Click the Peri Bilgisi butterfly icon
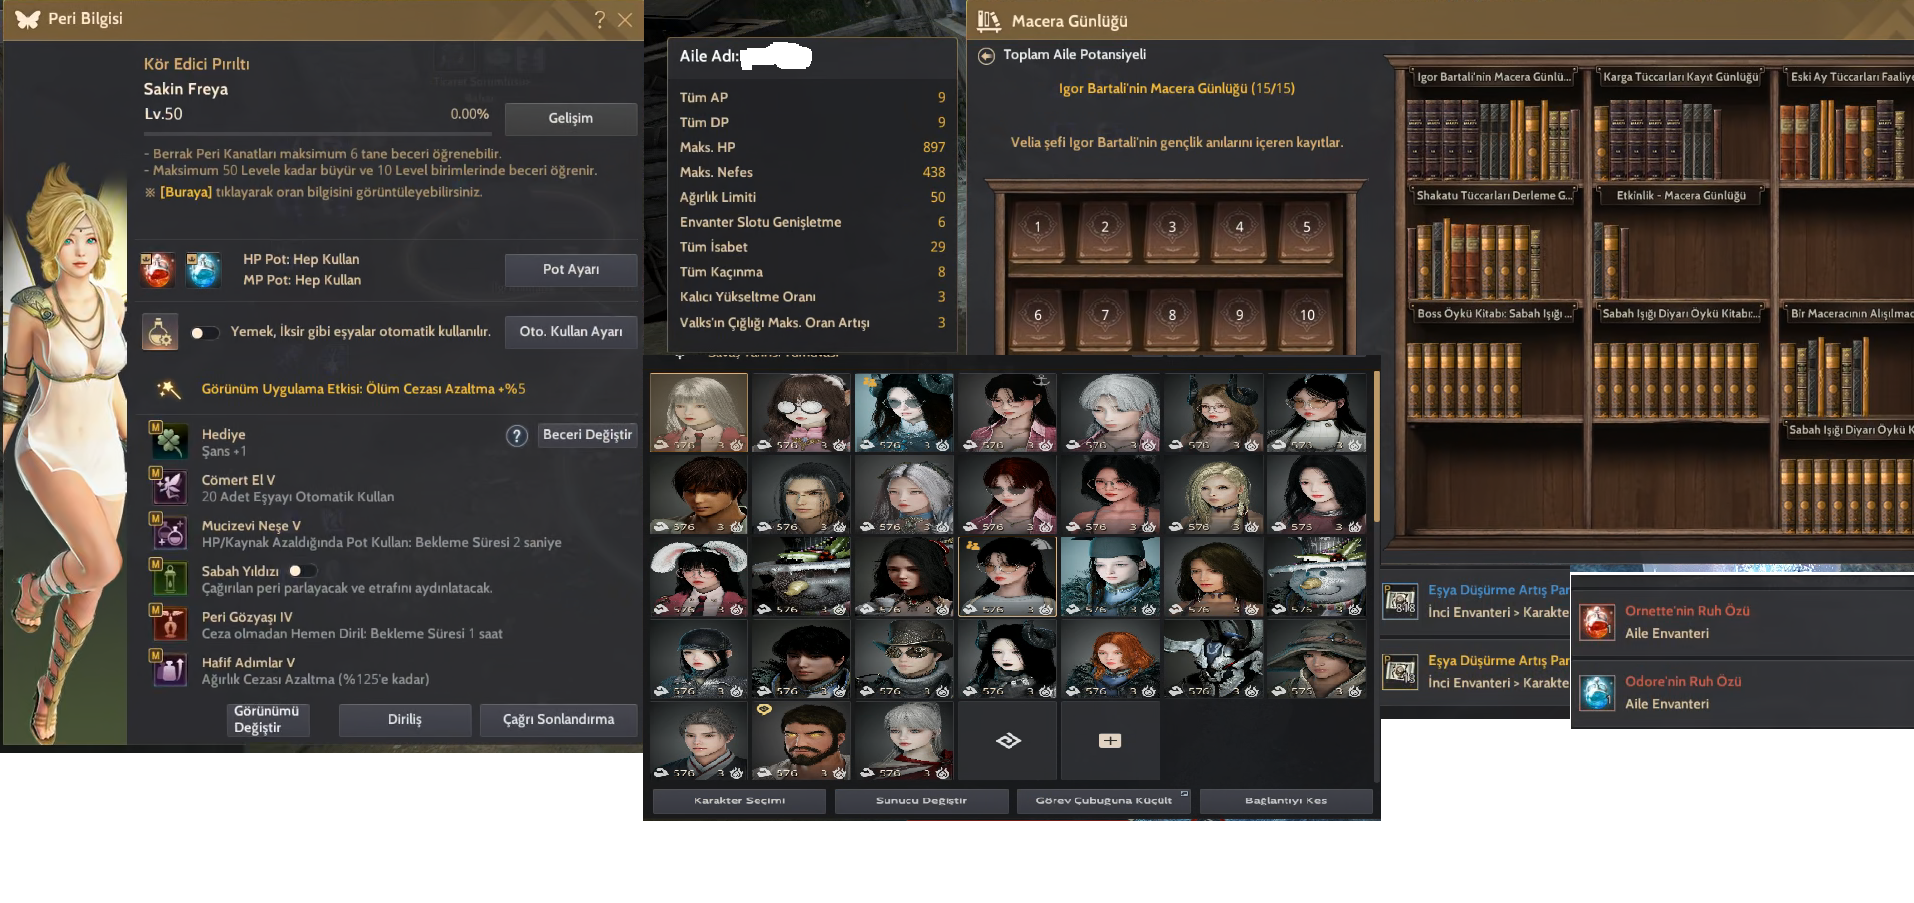 [x=27, y=19]
